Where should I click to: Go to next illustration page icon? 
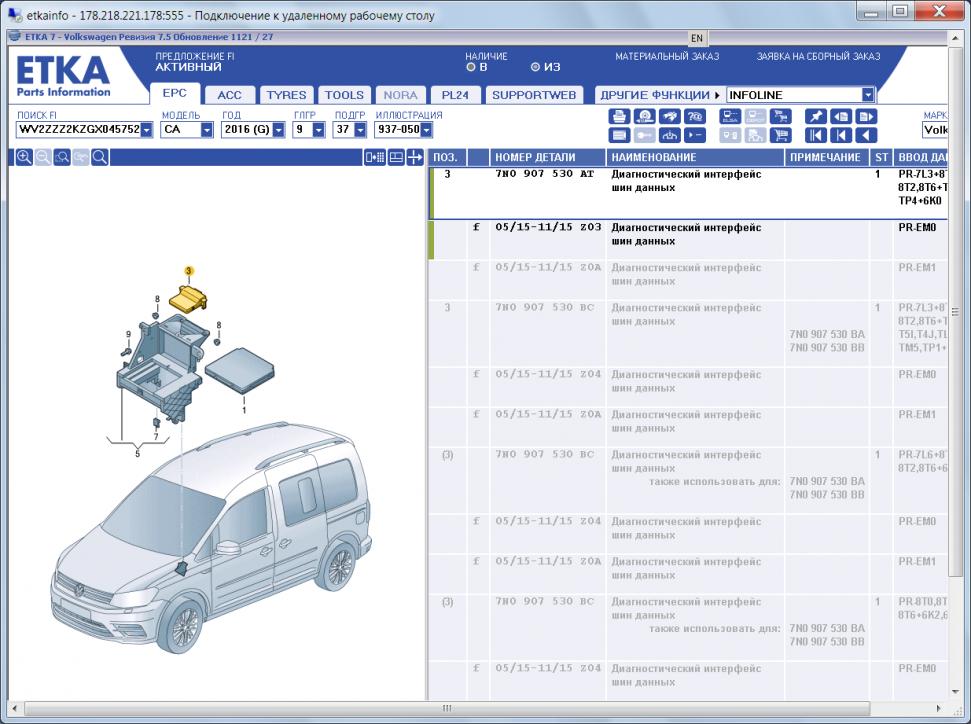point(866,116)
